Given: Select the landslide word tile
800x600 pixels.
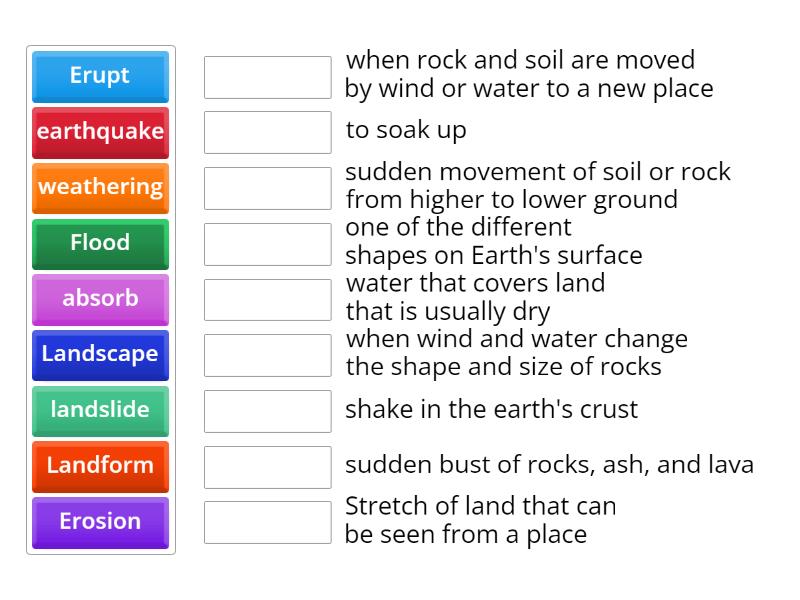Looking at the screenshot, I should (x=99, y=411).
